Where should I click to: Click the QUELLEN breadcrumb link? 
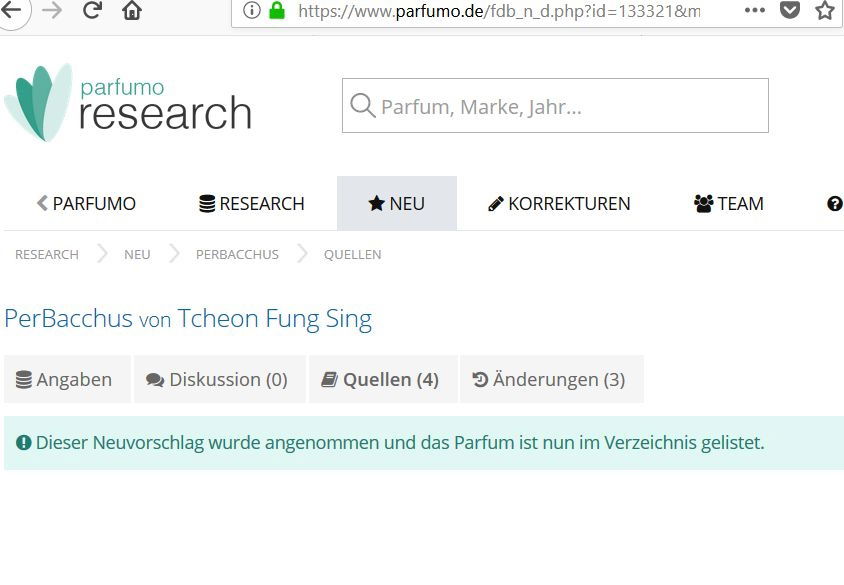[x=353, y=255]
